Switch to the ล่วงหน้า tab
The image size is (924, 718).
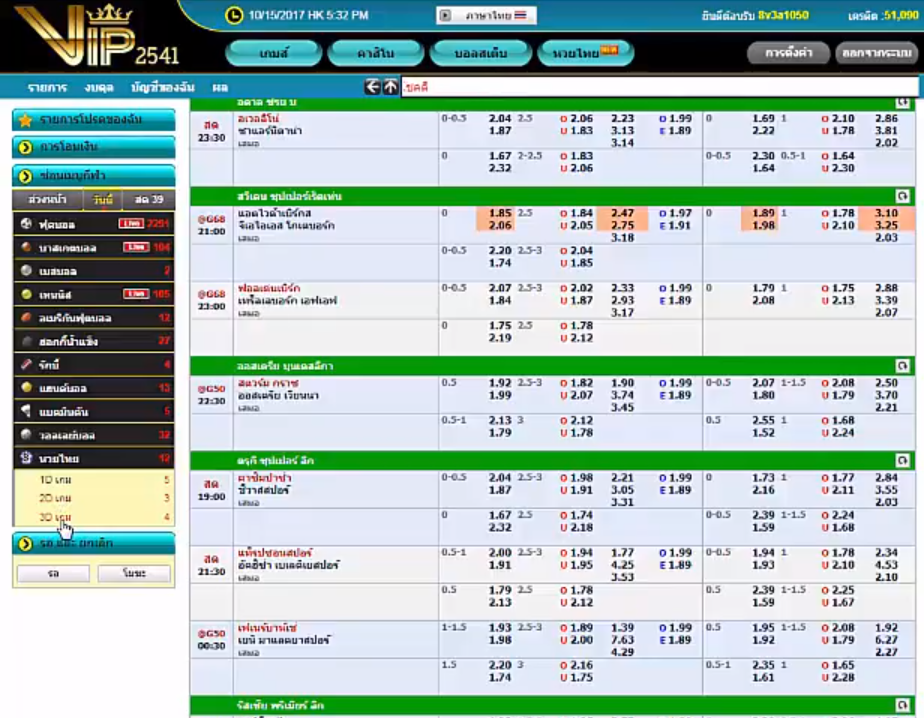tap(47, 200)
